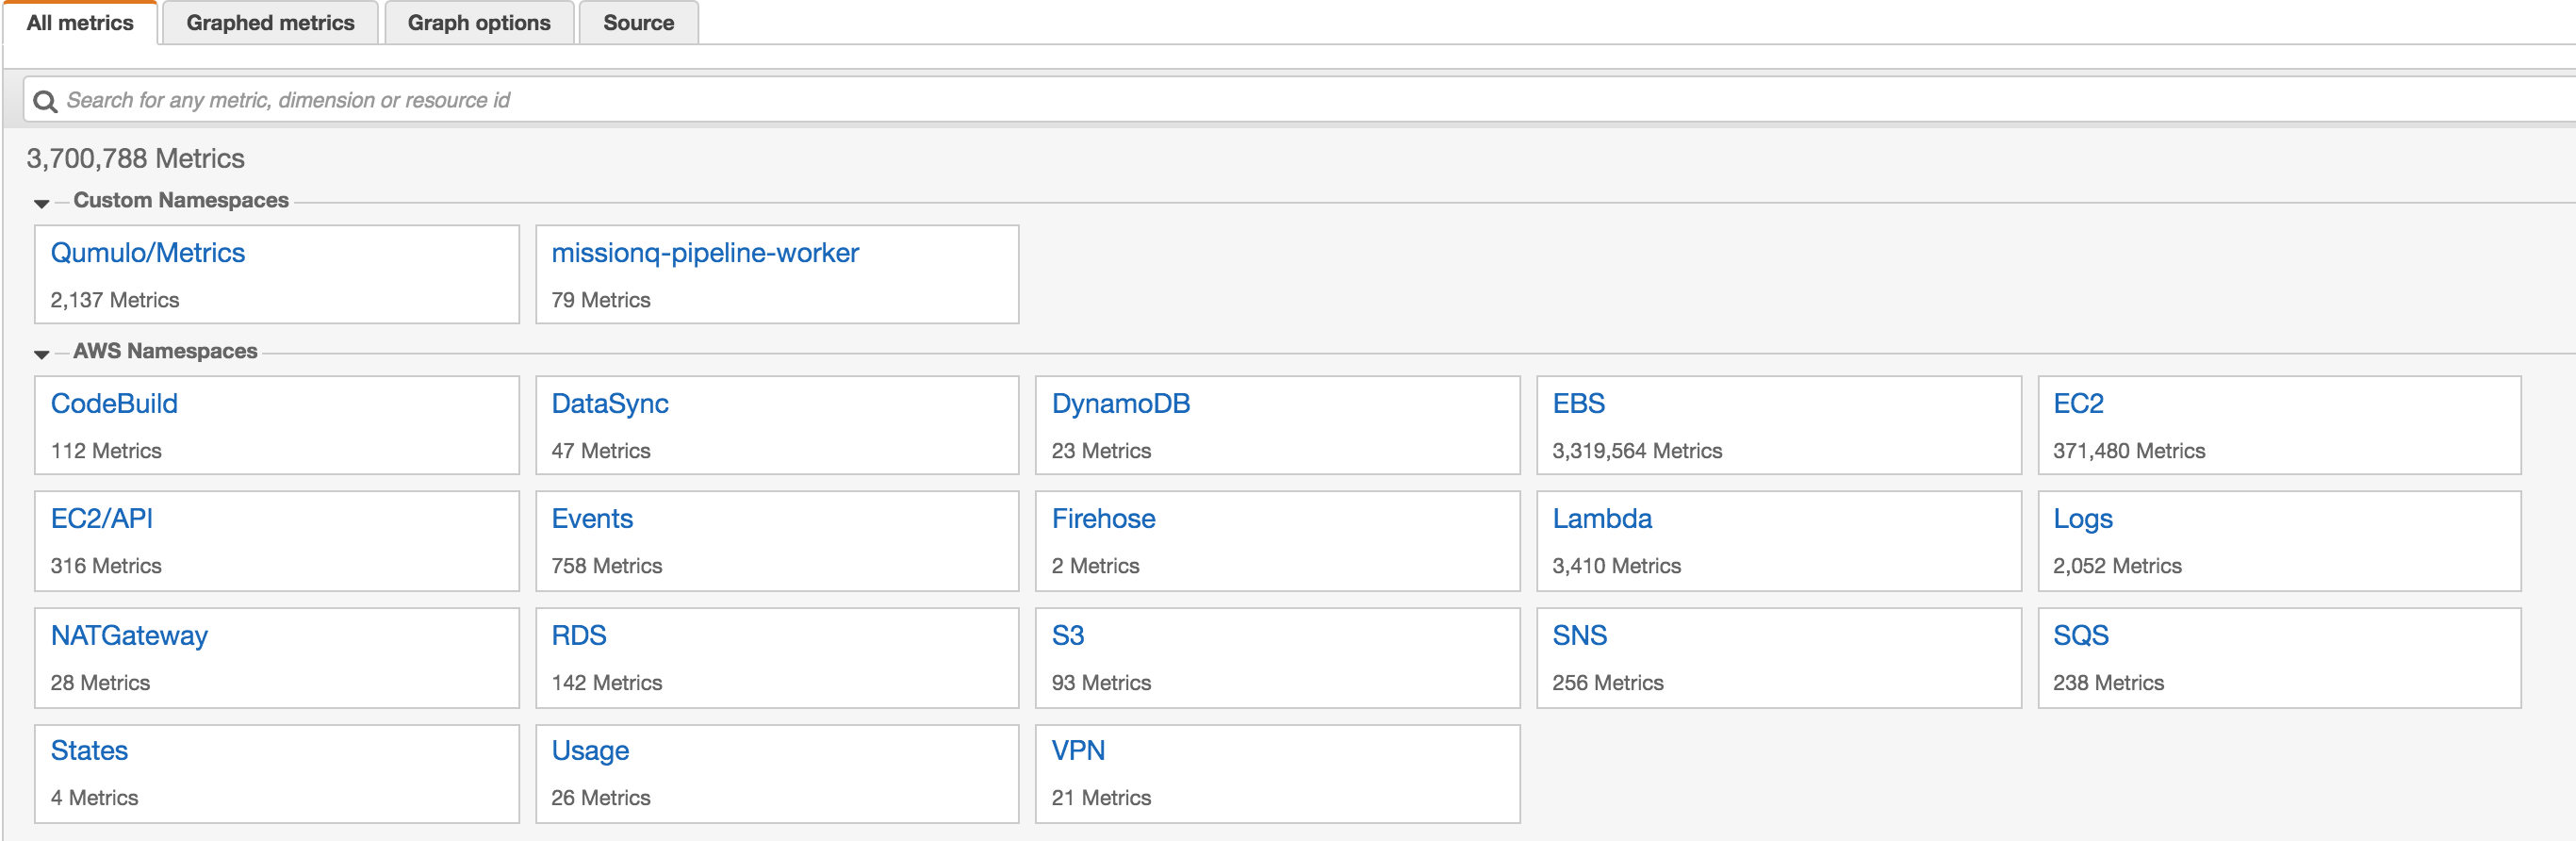Open the missionq-pipeline-worker namespace
2576x841 pixels.
pos(705,253)
